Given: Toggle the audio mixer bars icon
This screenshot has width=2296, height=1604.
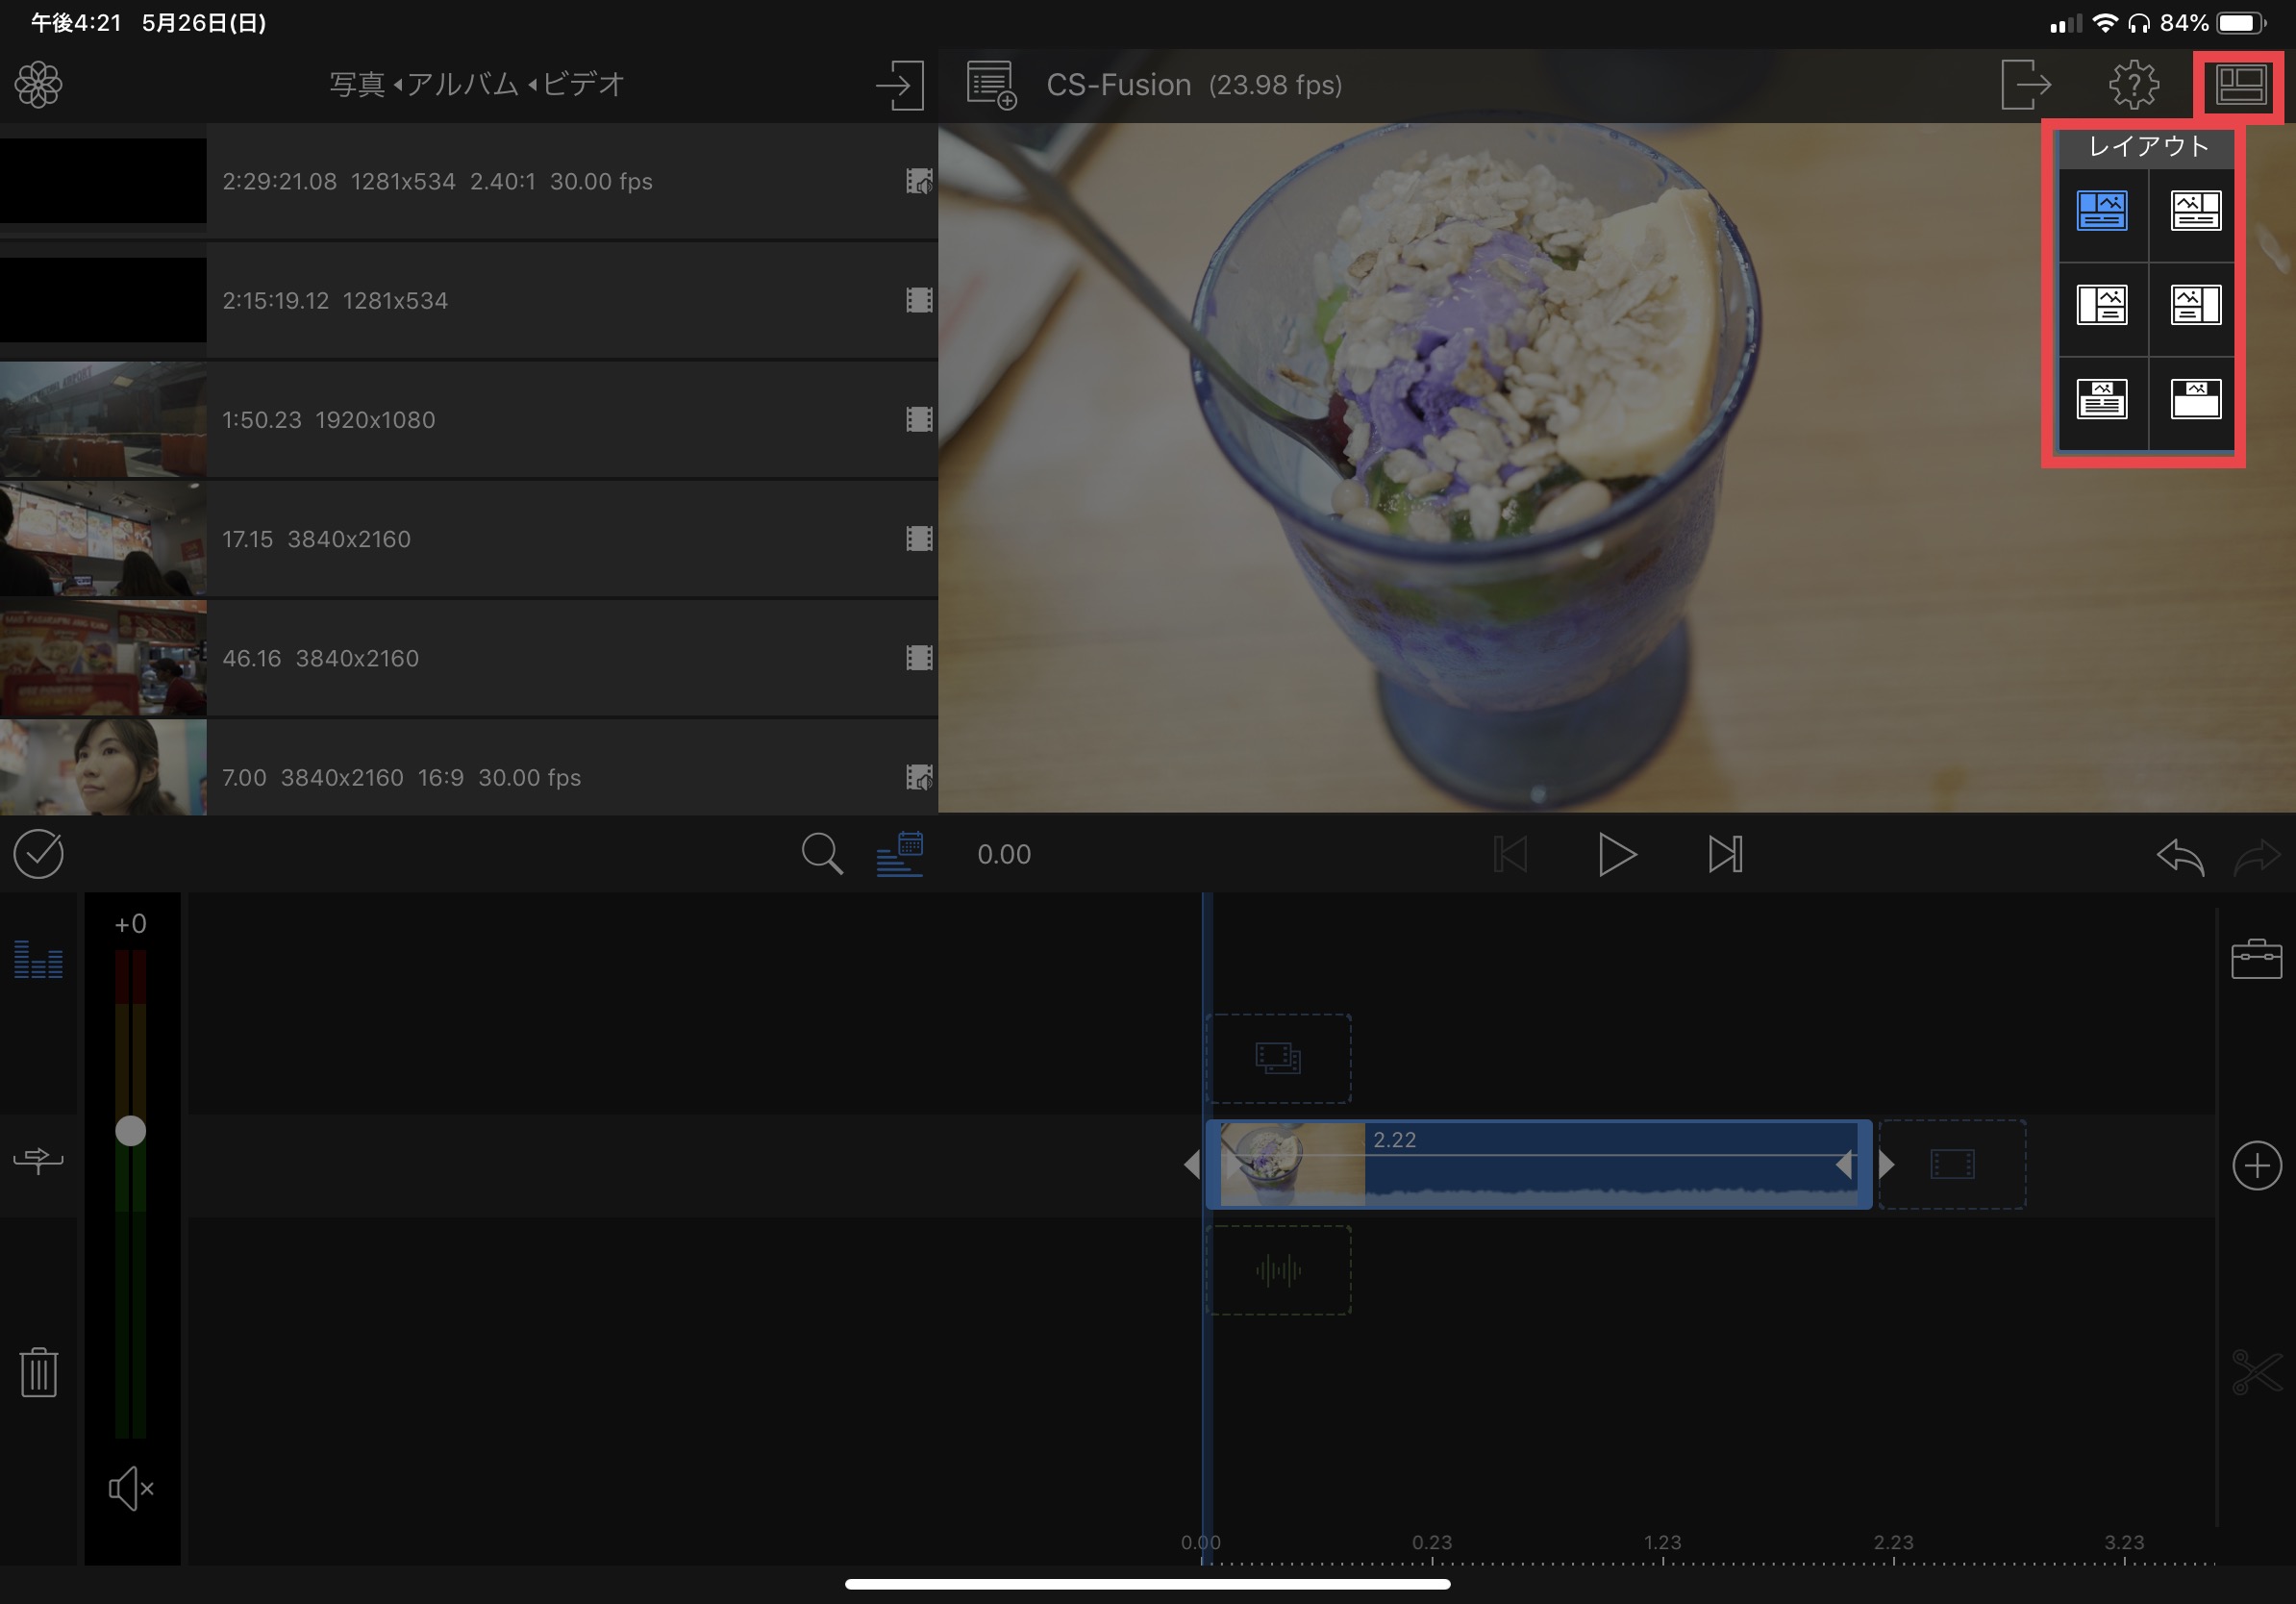Looking at the screenshot, I should [38, 960].
